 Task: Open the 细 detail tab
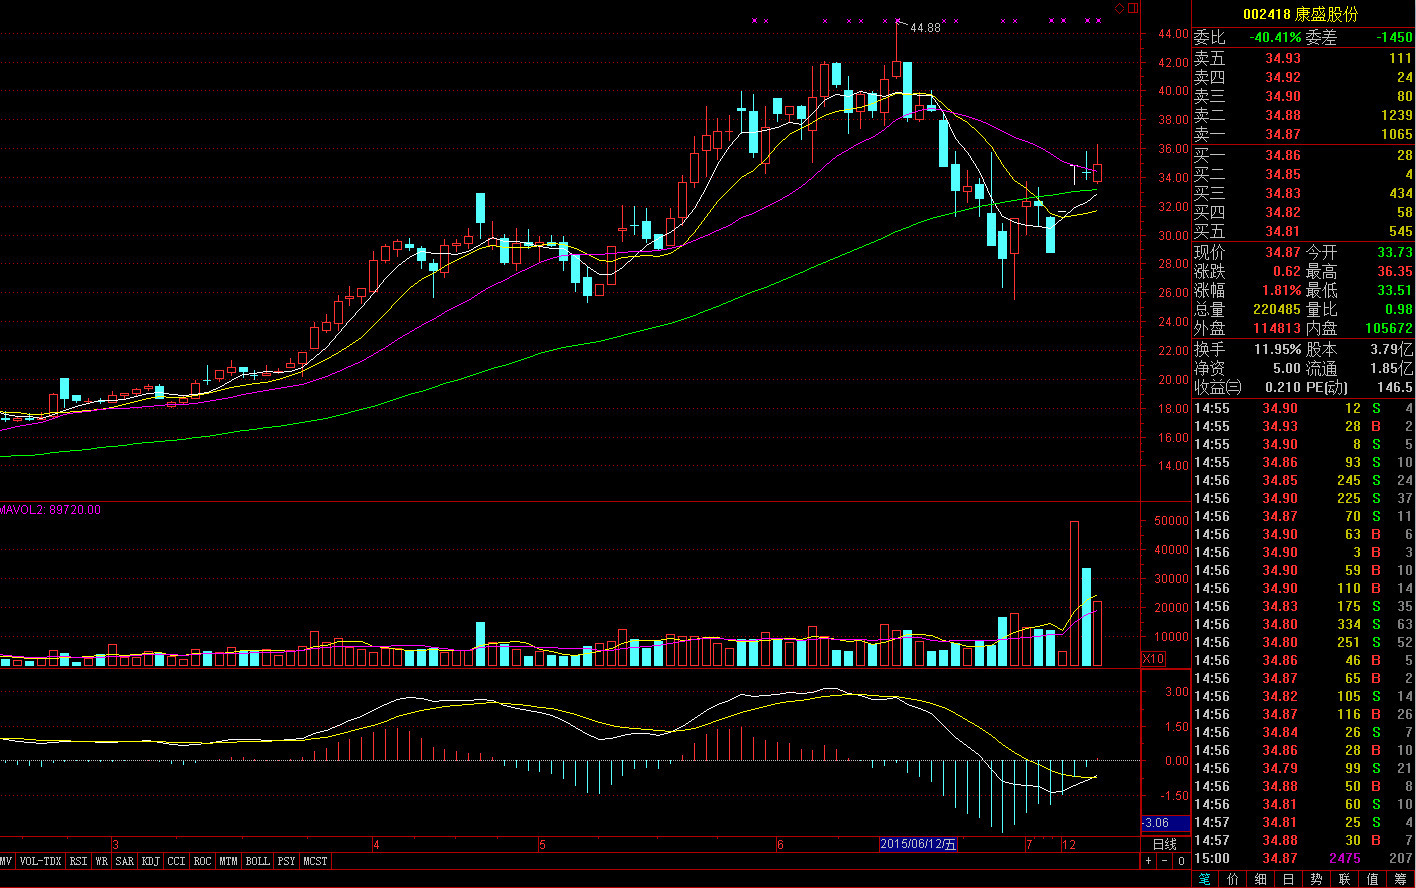point(1261,879)
